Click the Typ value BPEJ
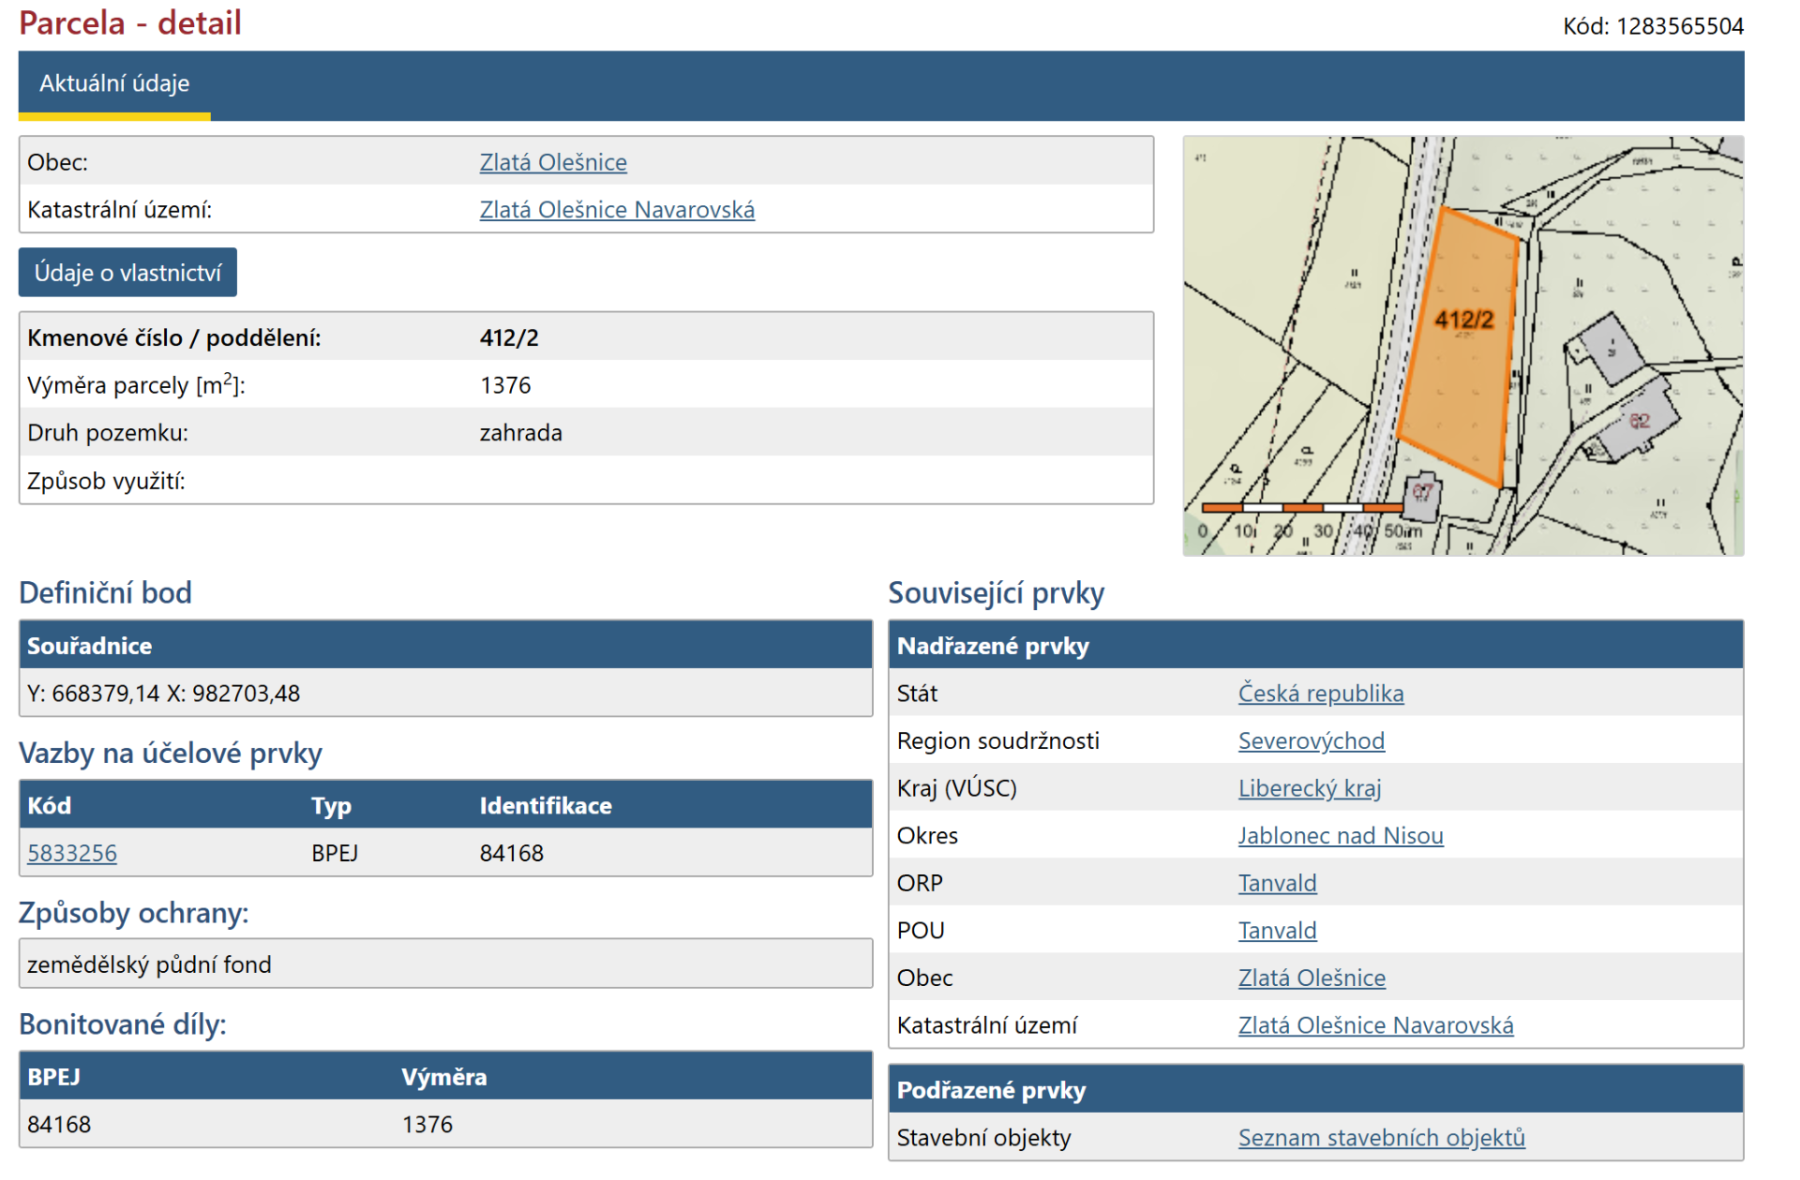 (x=335, y=853)
